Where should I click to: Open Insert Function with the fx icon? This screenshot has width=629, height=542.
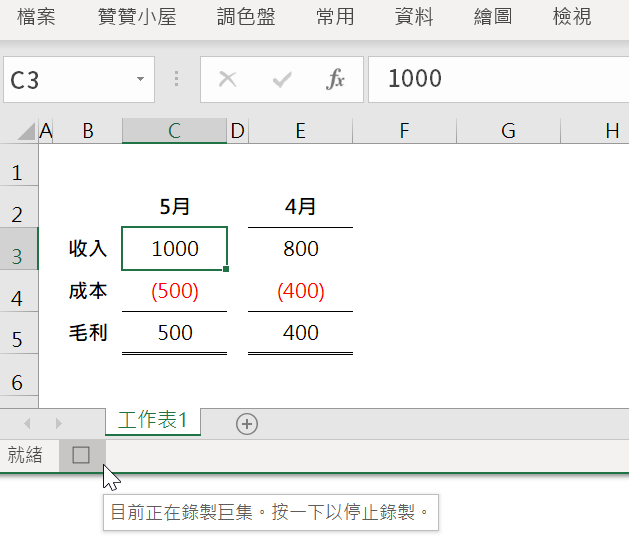coord(335,79)
